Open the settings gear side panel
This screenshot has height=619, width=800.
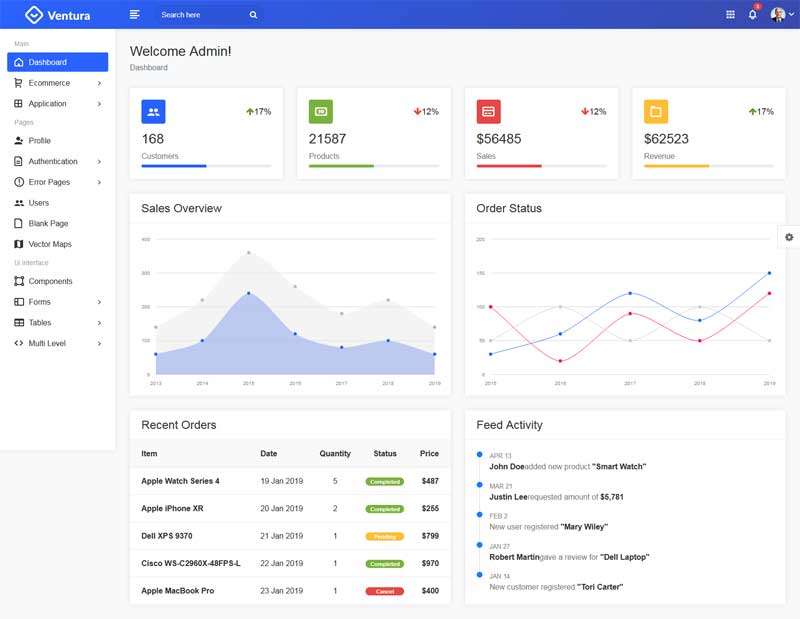(789, 237)
